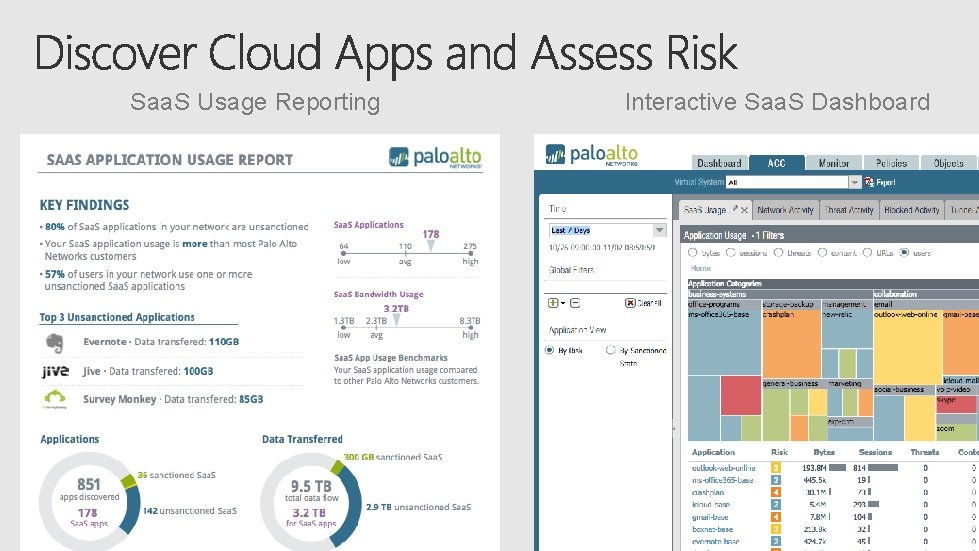Open the Last 7 Days time dropdown

tap(659, 230)
